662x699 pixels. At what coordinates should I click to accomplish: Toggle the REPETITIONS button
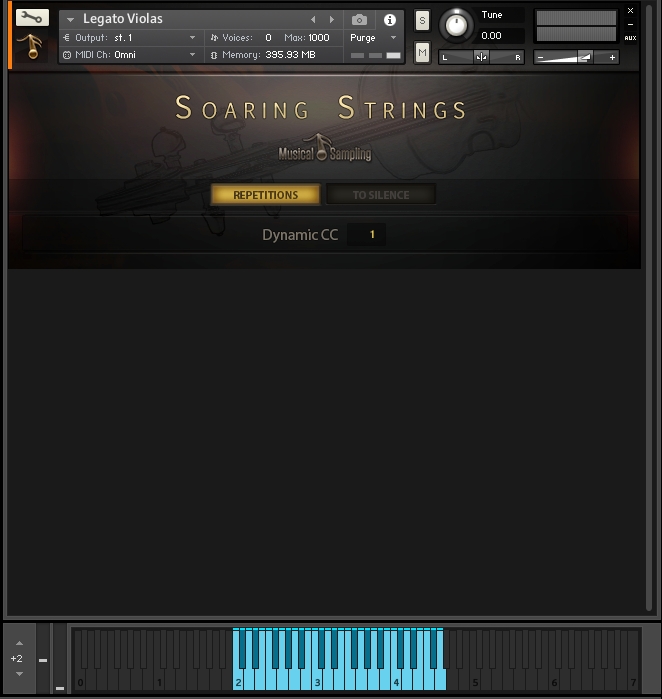click(x=265, y=195)
